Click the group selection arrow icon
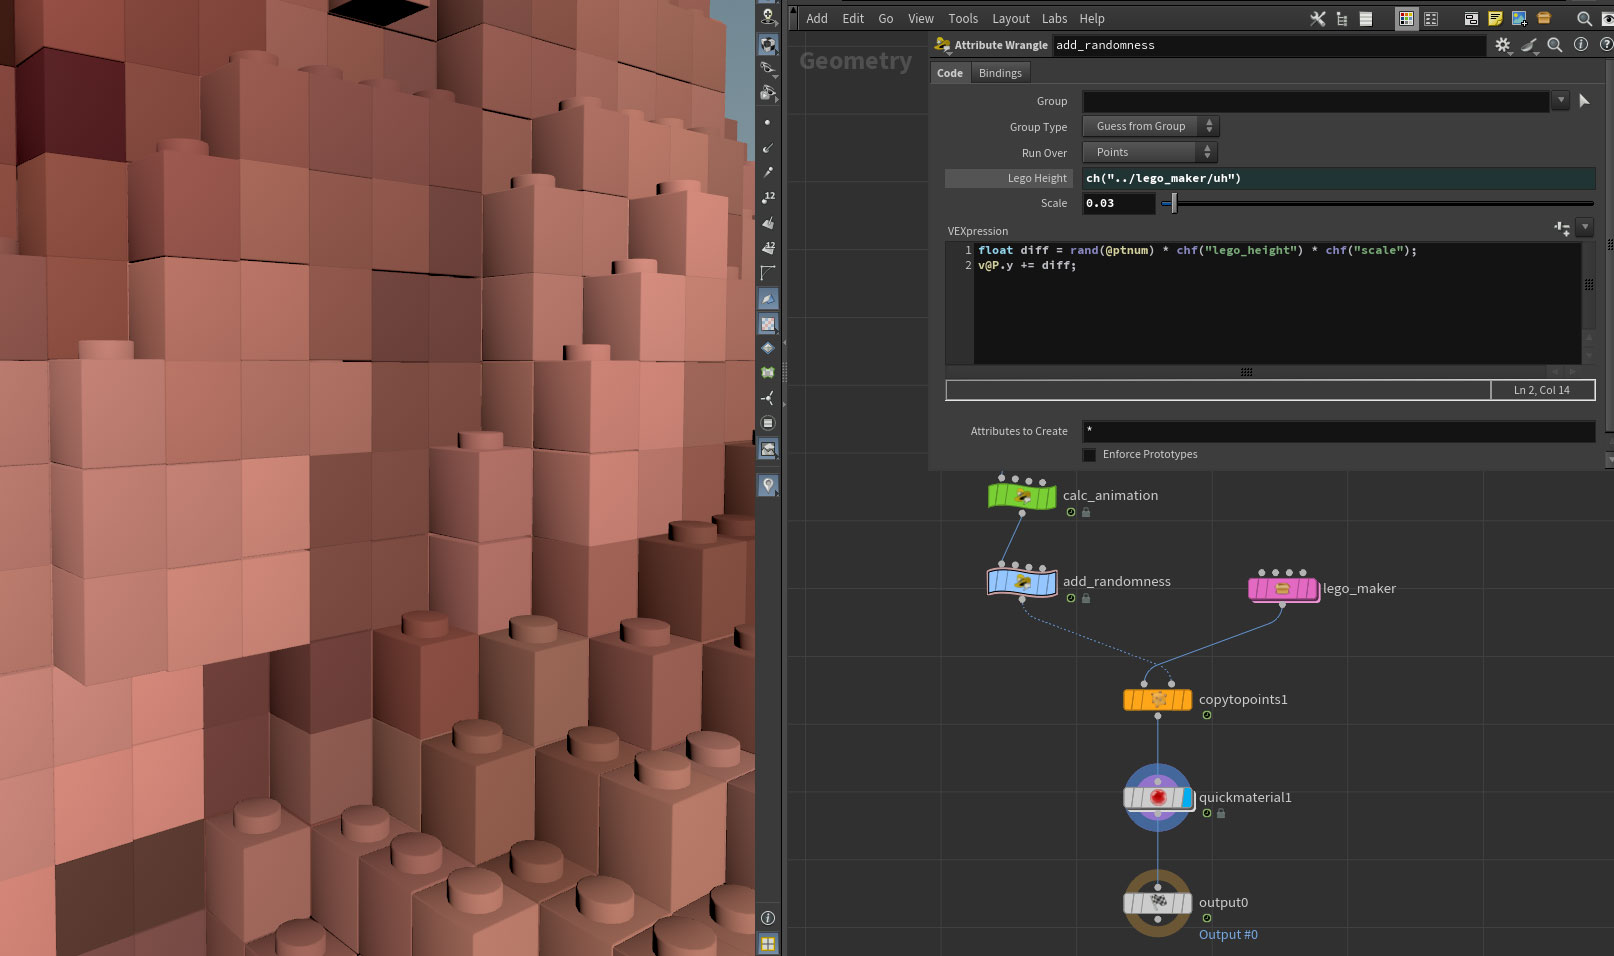Image resolution: width=1614 pixels, height=956 pixels. (x=1584, y=101)
